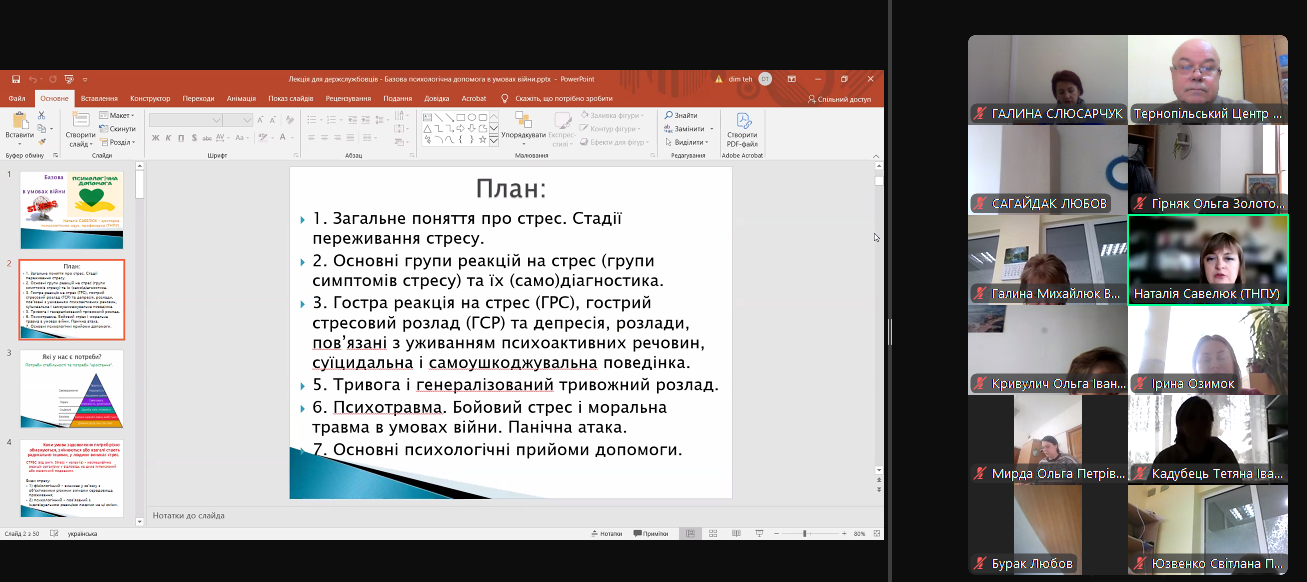Click the Save icon in quick access toolbar
Viewport: 1307px width, 582px height.
point(17,79)
